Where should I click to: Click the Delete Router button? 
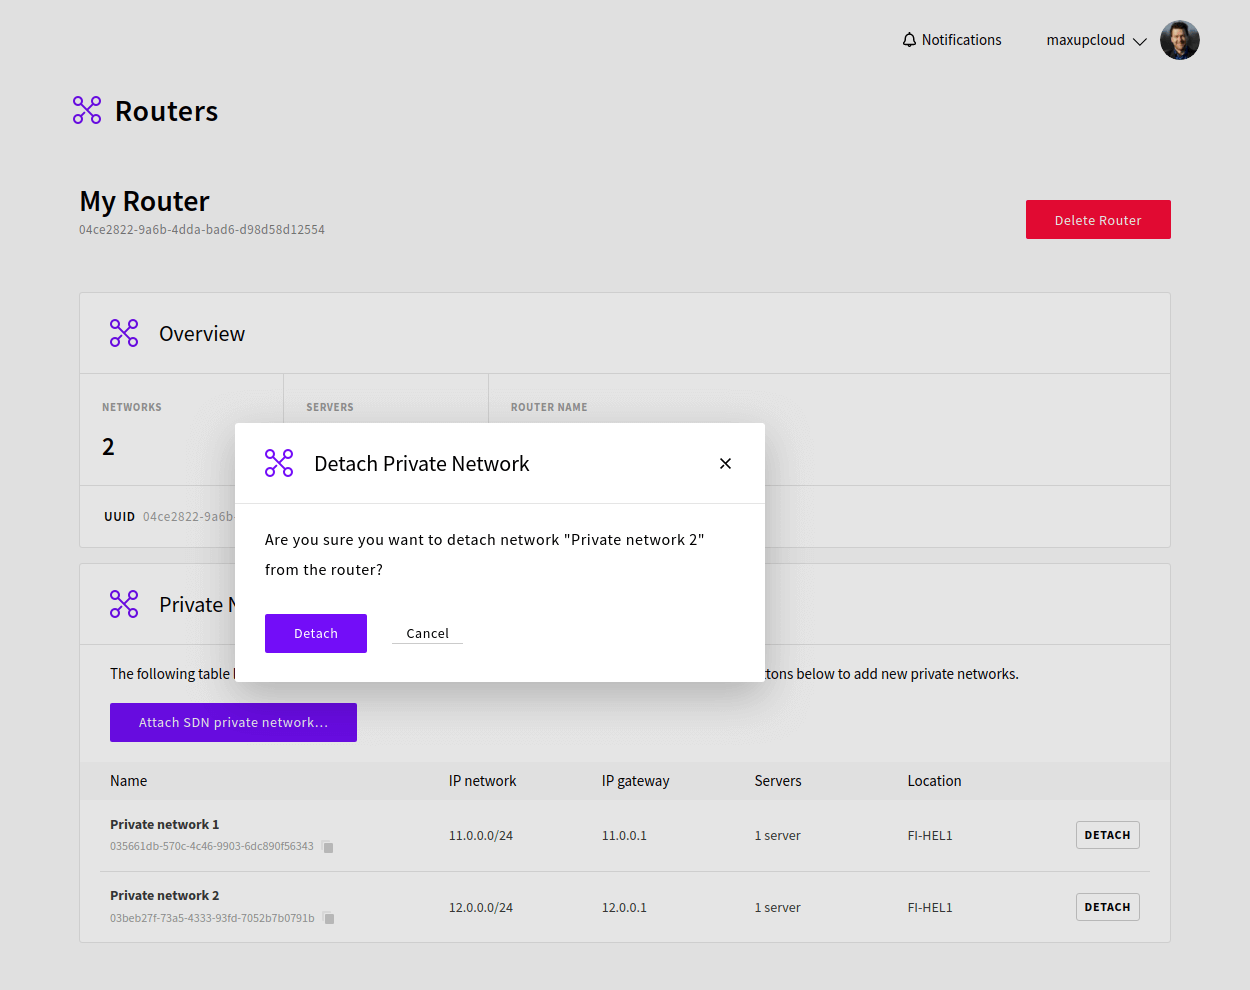1098,220
